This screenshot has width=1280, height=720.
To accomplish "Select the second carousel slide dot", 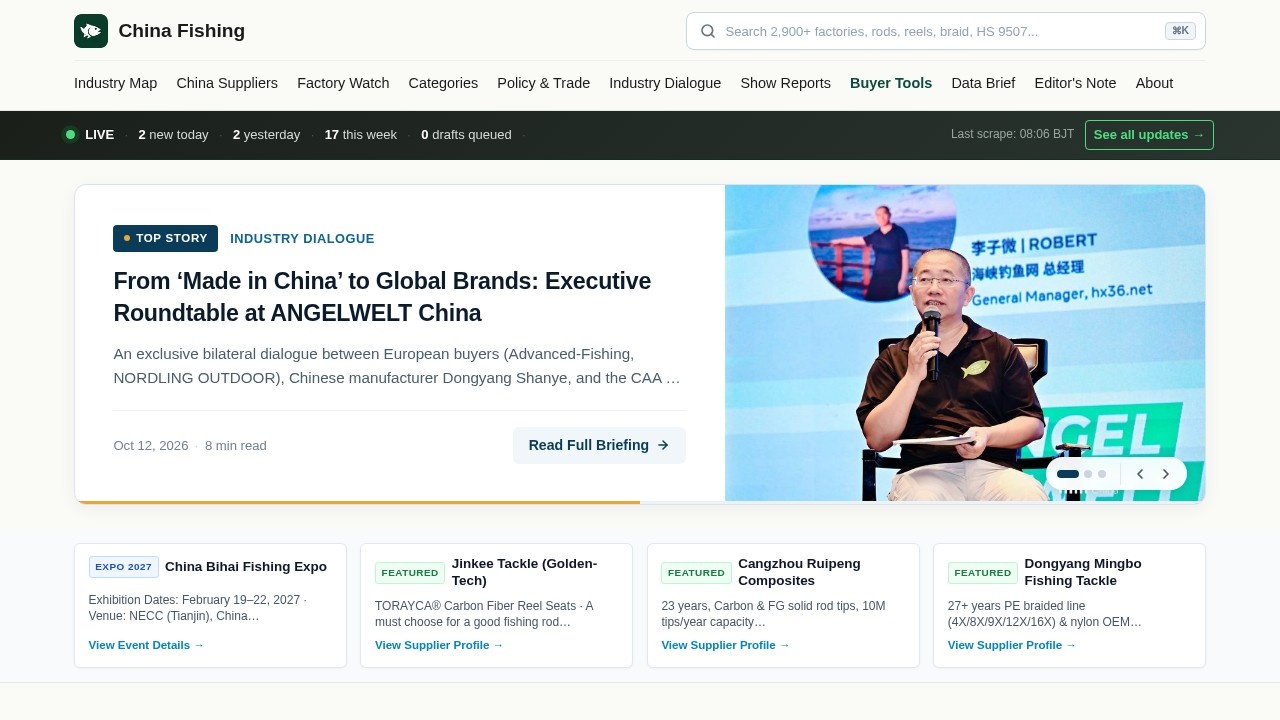I will tap(1088, 474).
